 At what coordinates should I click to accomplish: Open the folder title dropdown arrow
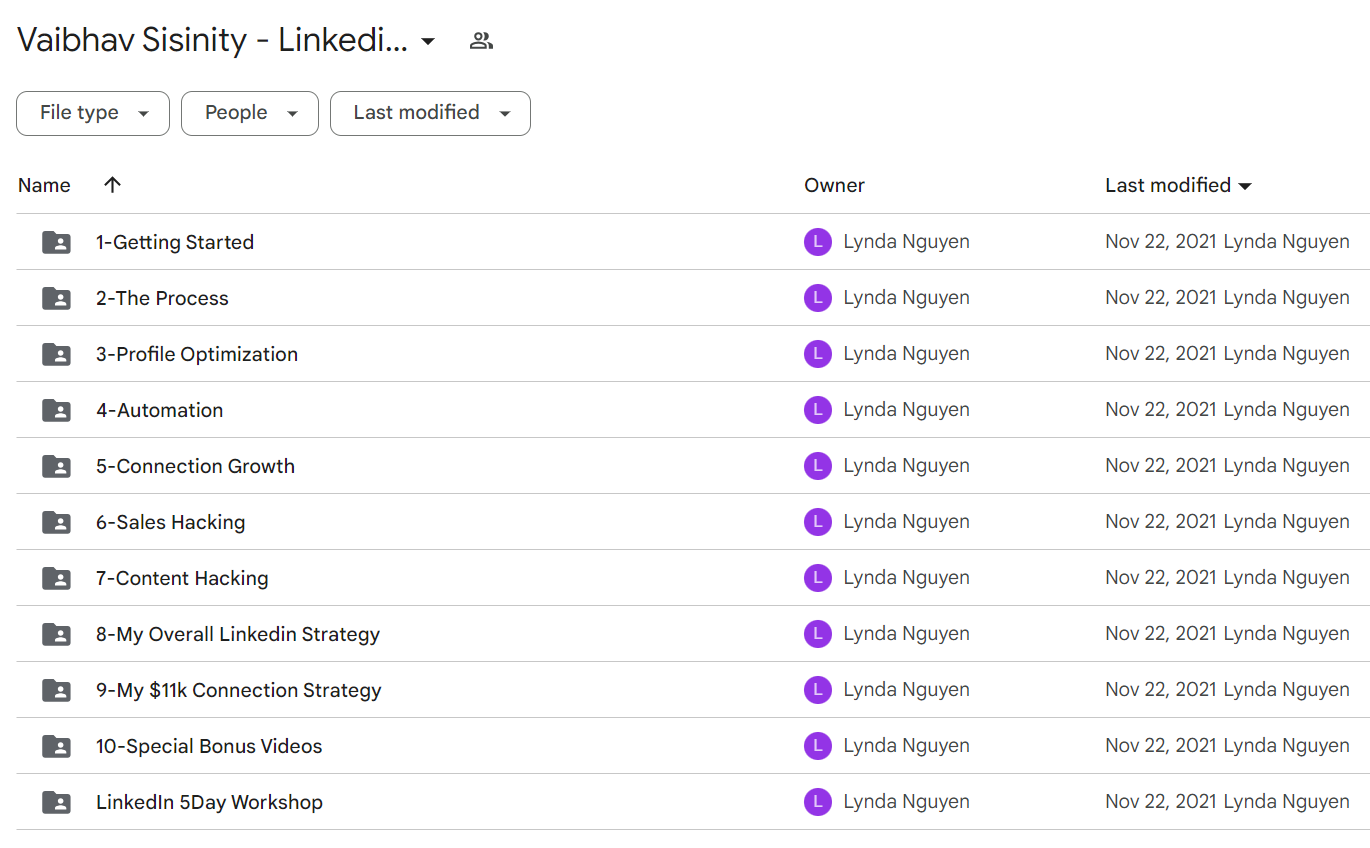click(x=428, y=42)
